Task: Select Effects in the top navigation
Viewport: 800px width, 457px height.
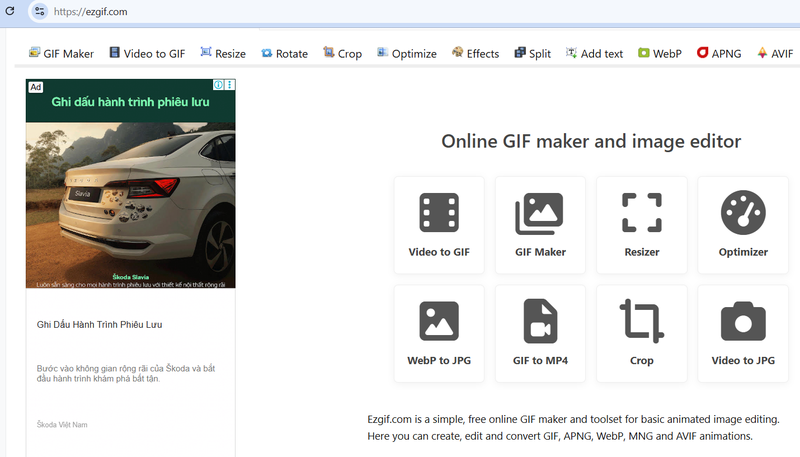Action: 475,54
